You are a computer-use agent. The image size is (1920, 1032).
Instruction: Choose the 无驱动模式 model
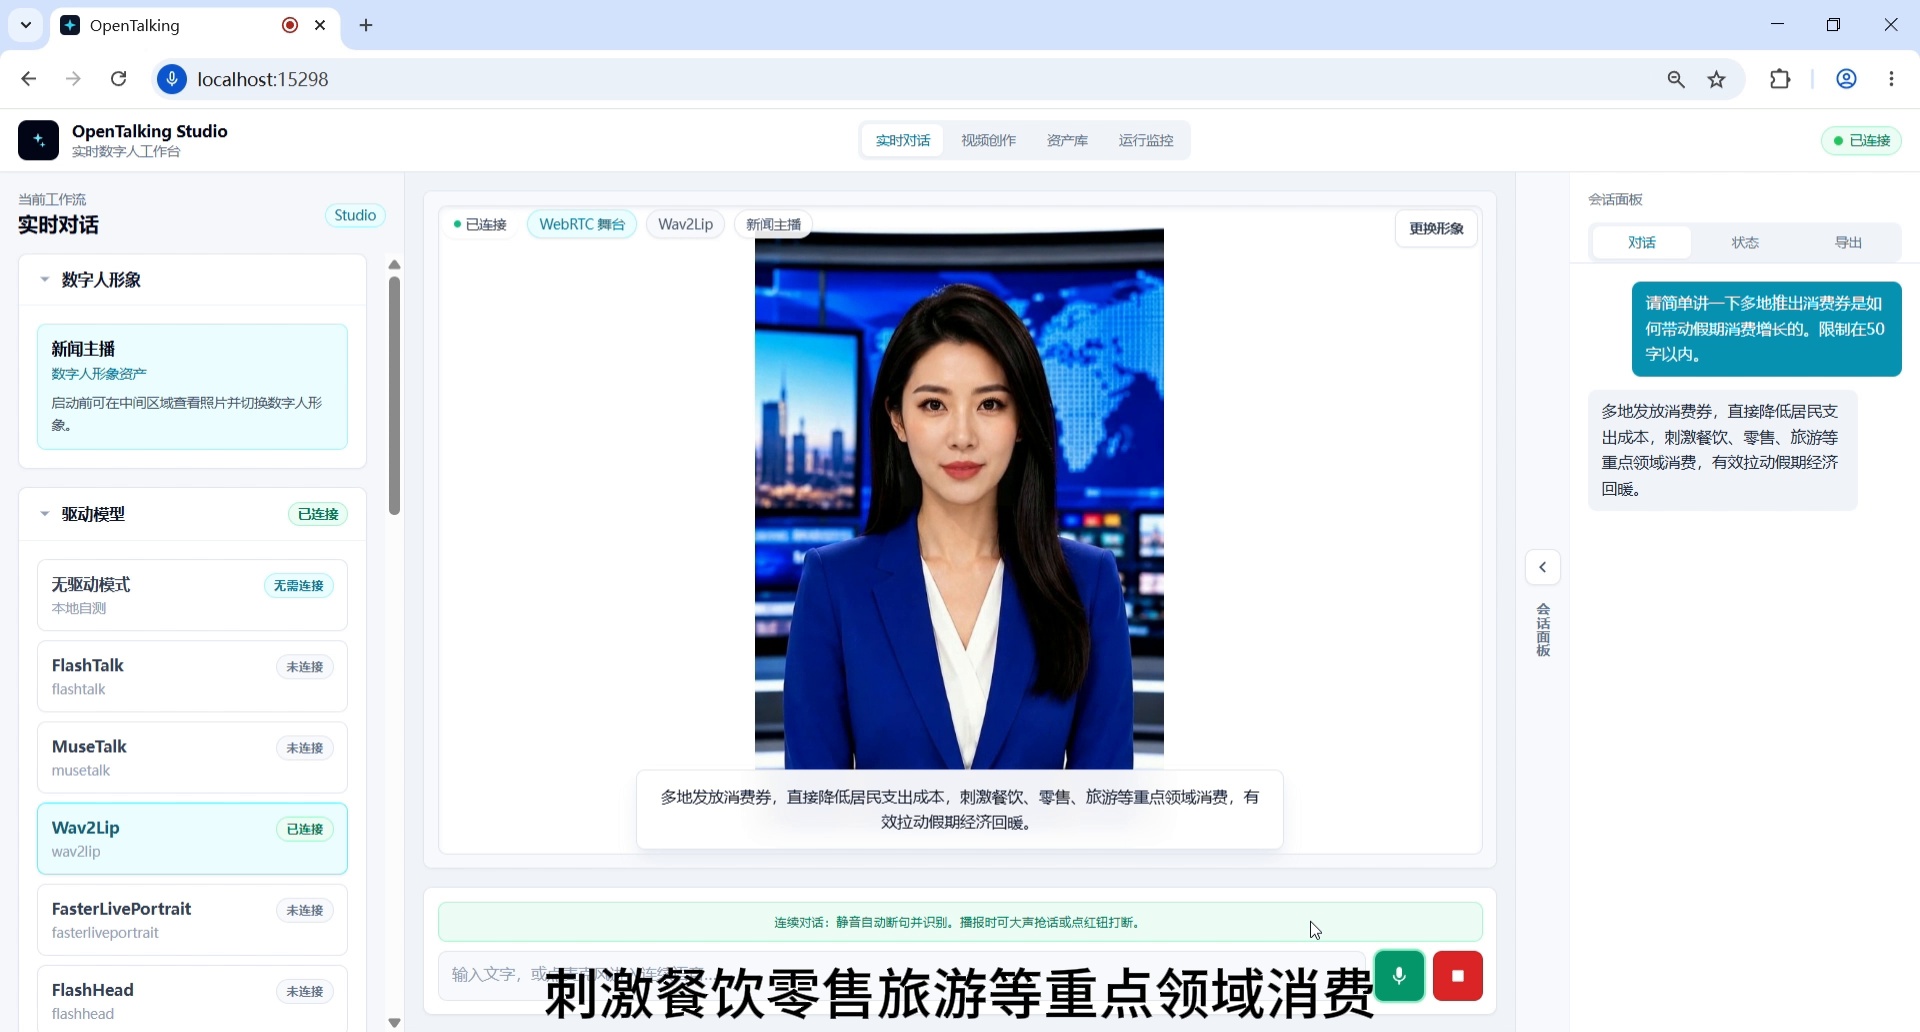[192, 595]
